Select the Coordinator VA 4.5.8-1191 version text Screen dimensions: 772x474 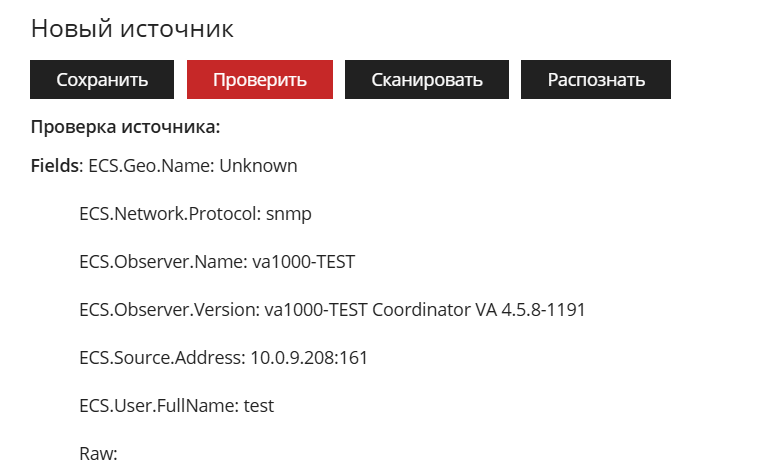[479, 310]
